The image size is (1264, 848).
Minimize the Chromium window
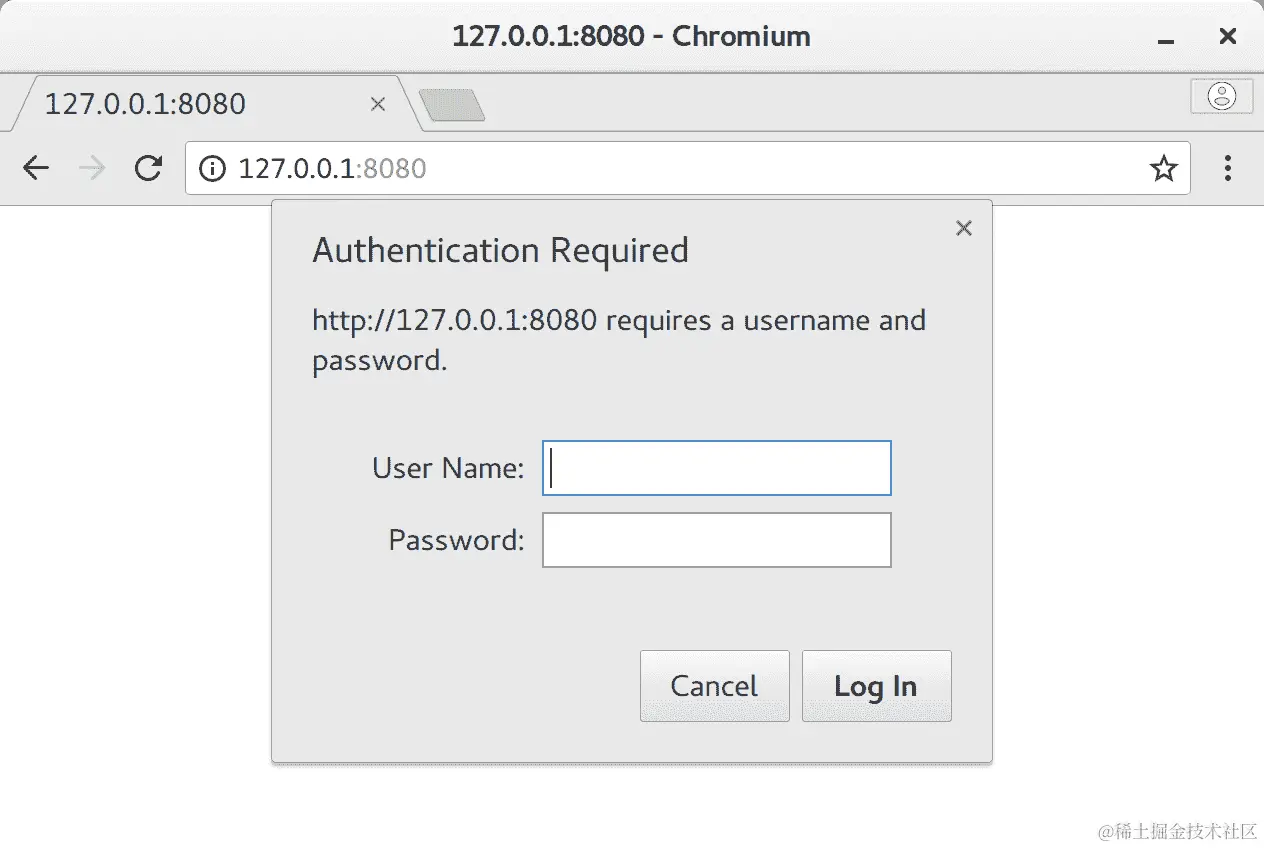[x=1165, y=39]
